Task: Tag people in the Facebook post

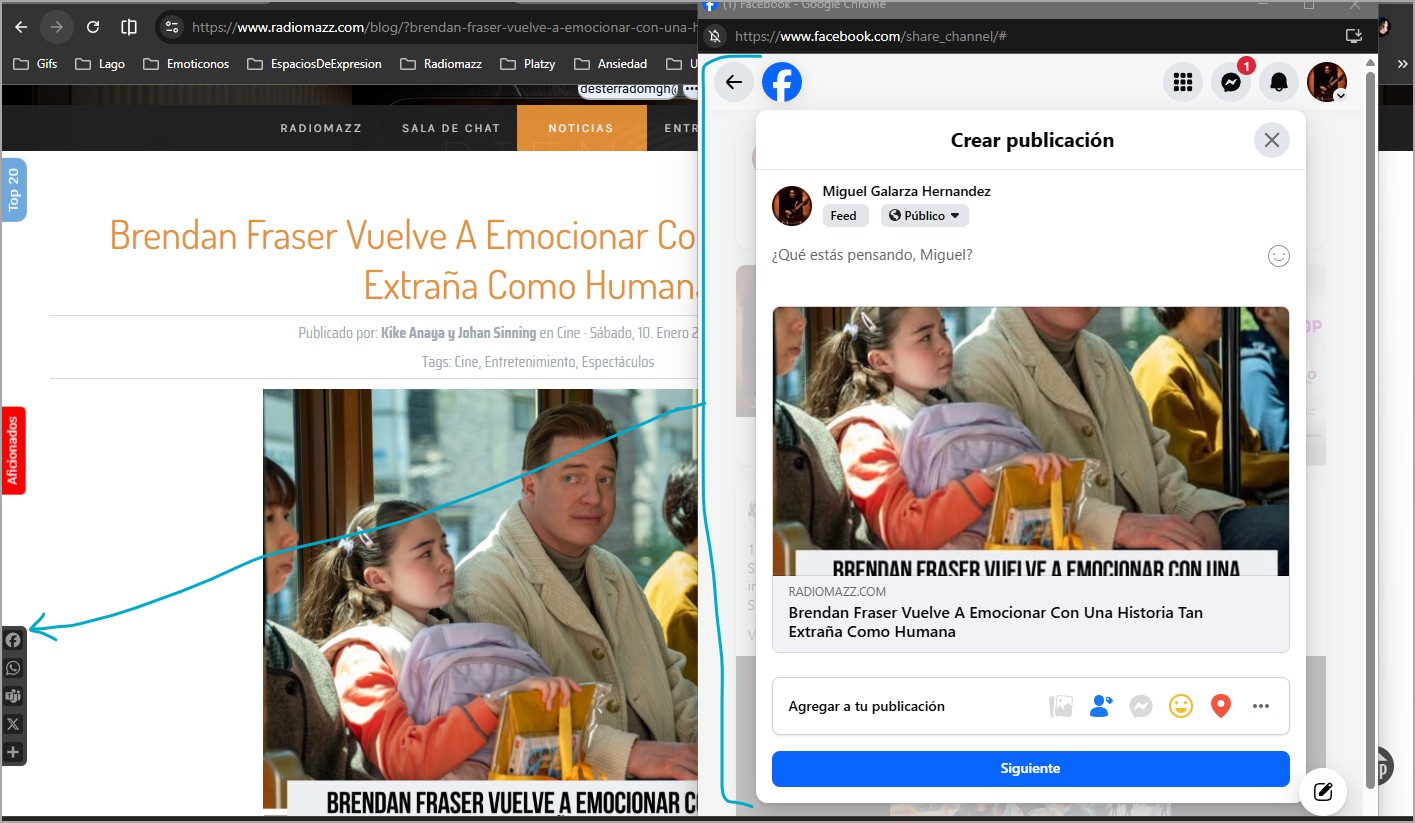Action: (1101, 706)
